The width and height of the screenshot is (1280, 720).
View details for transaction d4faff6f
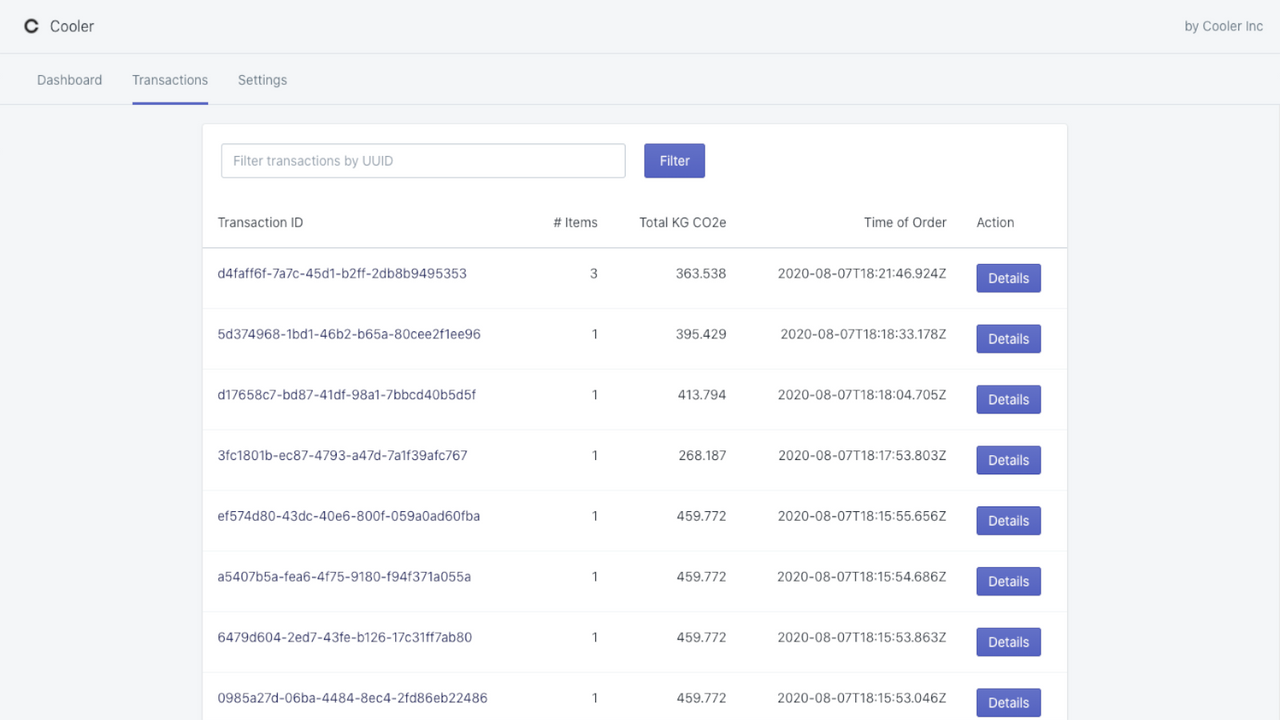[1008, 278]
